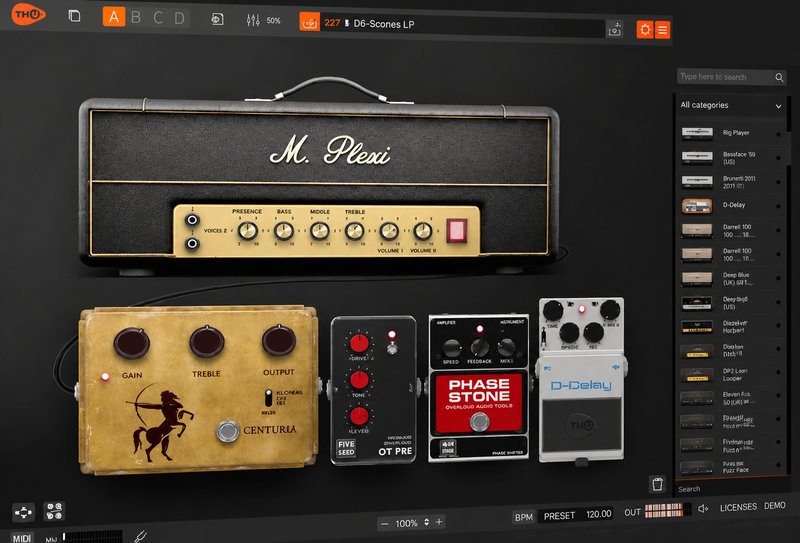Click the M. Plexi lower input jack
The height and width of the screenshot is (543, 800).
coord(192,243)
